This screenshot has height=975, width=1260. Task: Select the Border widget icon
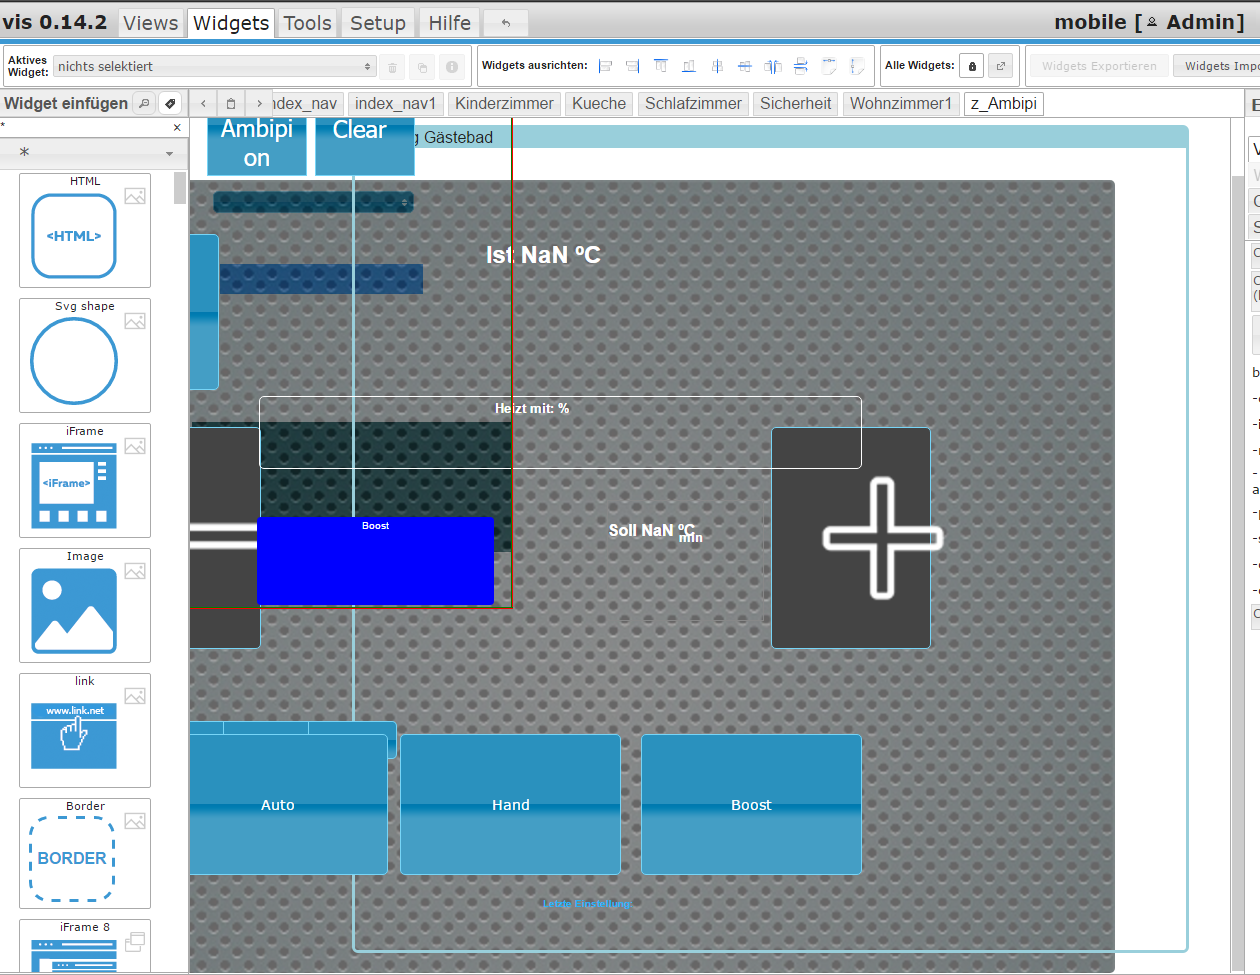coord(72,858)
